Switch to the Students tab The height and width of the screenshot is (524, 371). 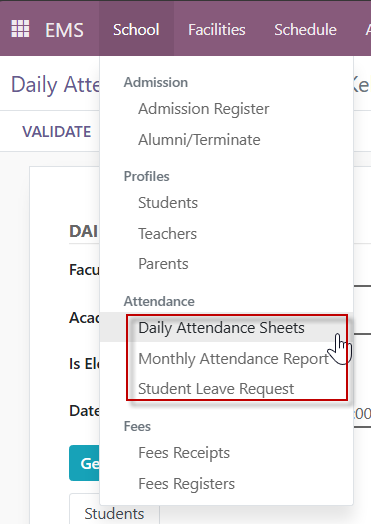click(x=114, y=513)
